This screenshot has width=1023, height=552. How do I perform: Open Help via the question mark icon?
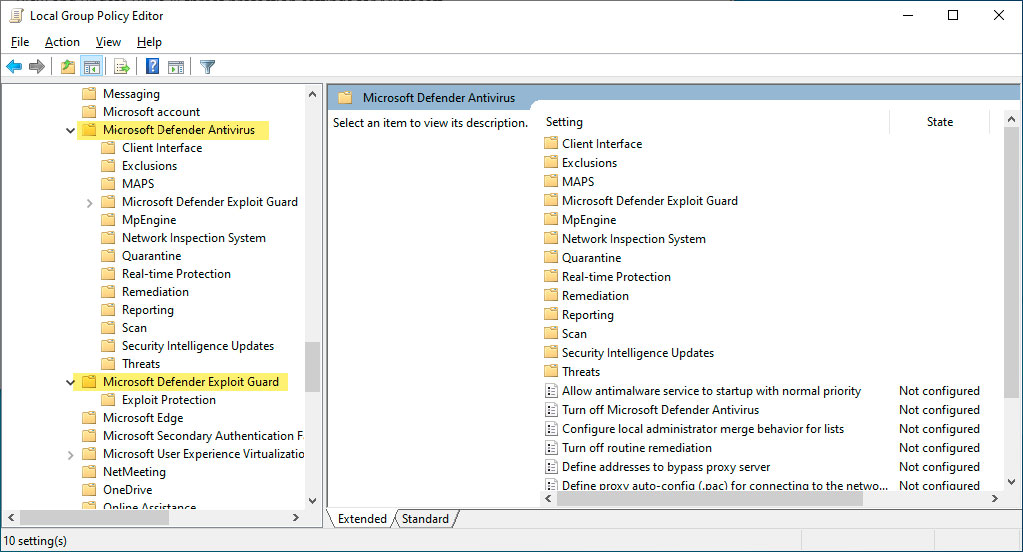tap(153, 66)
